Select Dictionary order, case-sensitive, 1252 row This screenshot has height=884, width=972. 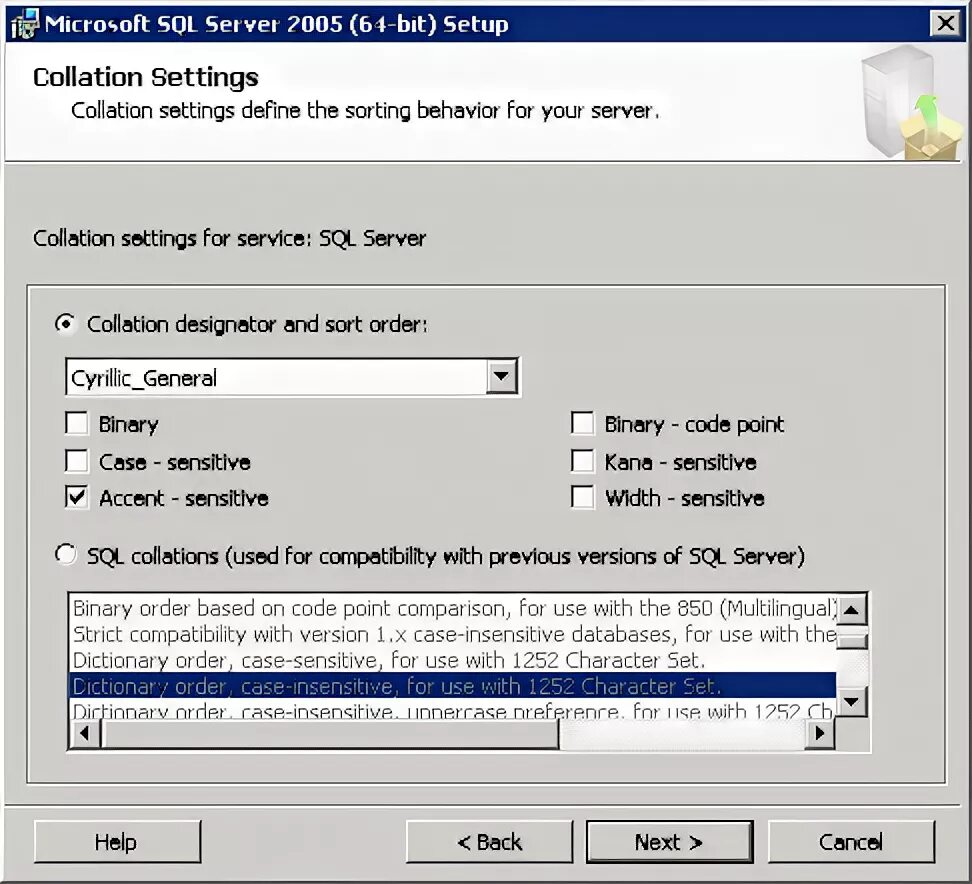coord(453,661)
